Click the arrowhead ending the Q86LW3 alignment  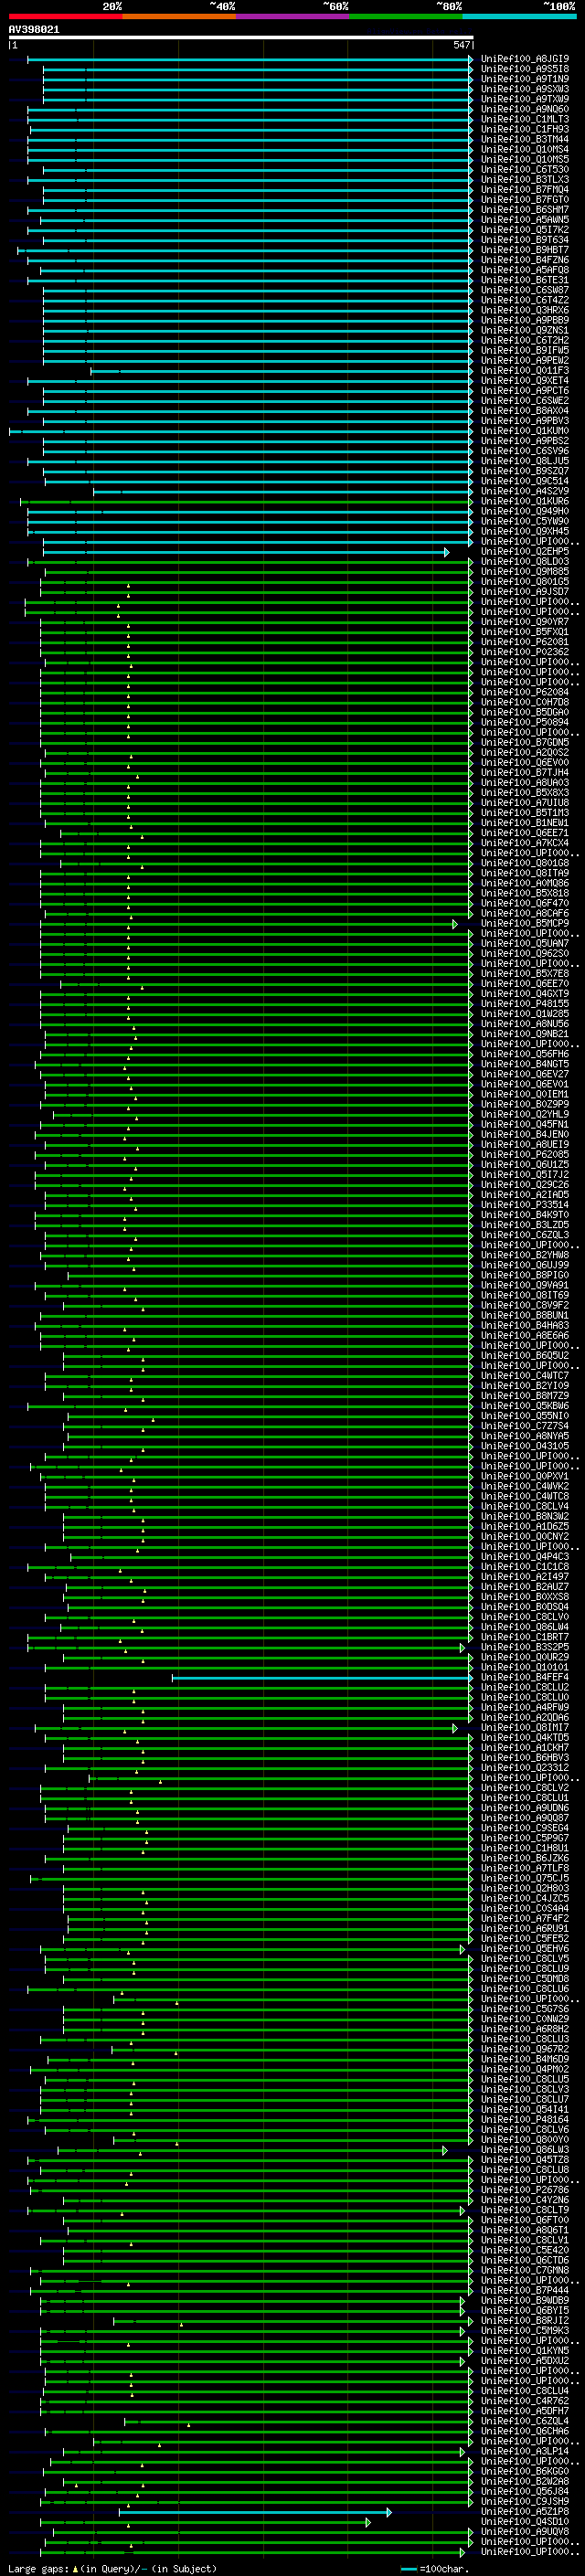446,2150
